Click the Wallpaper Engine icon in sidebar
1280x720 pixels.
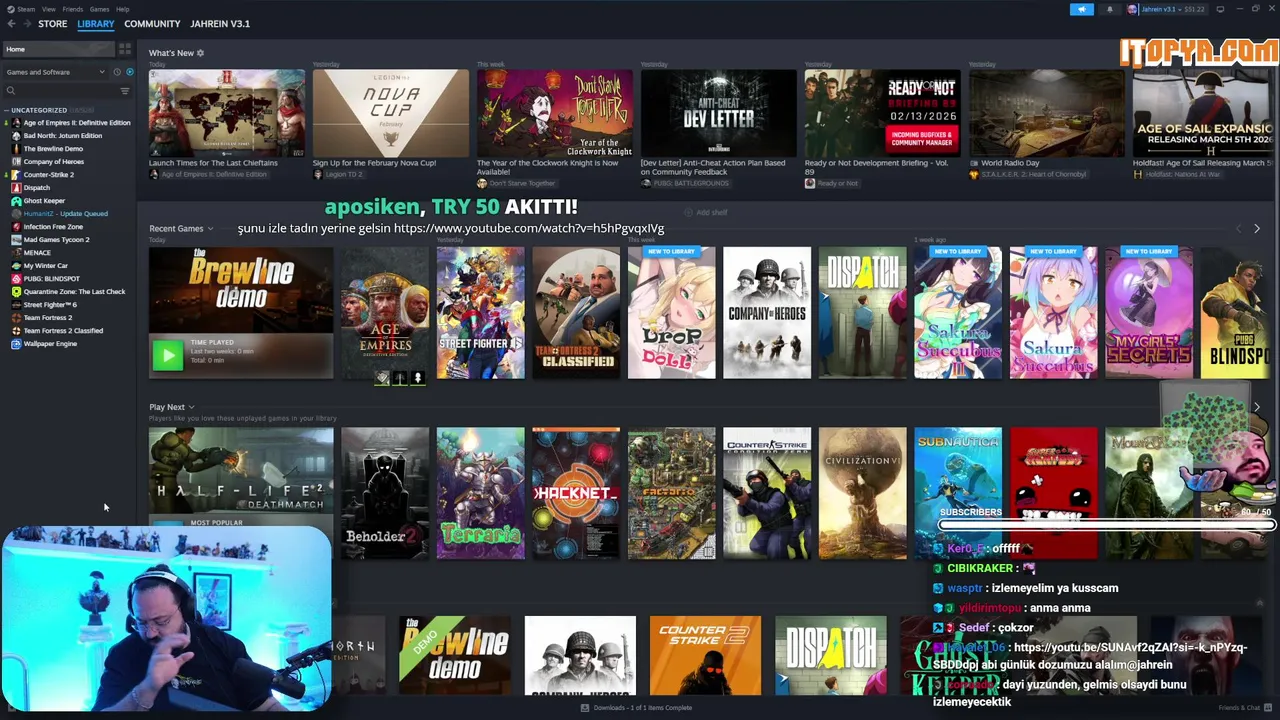(x=16, y=344)
